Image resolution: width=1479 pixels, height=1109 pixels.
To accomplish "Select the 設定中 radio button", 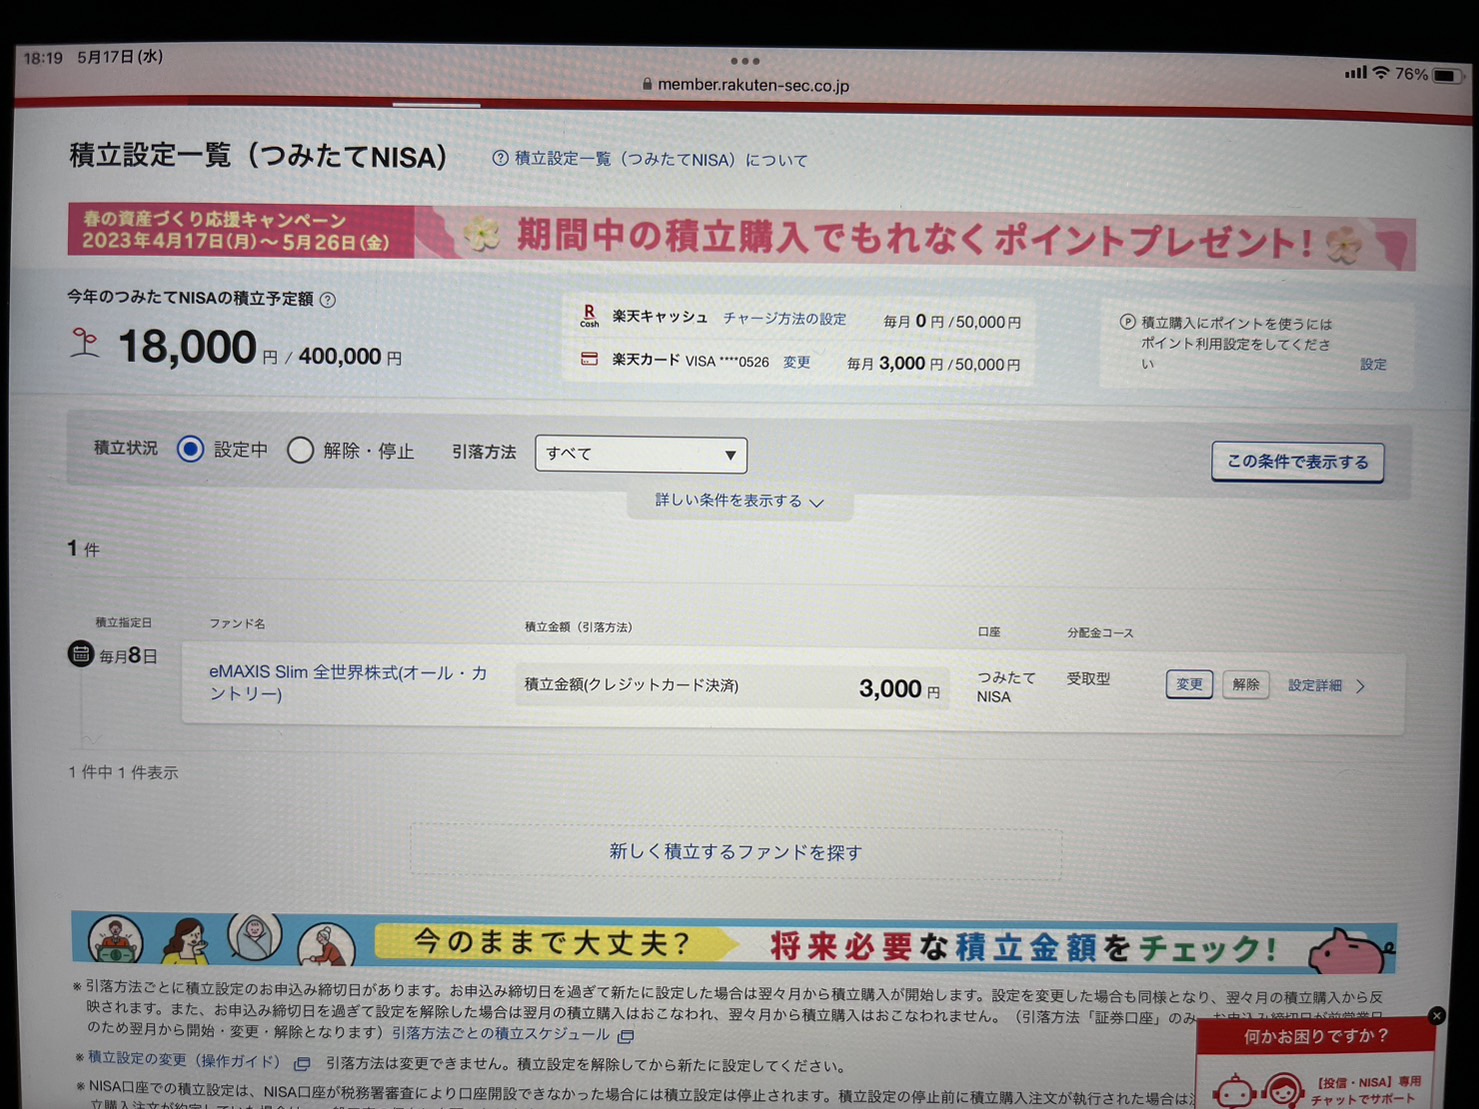I will [190, 449].
